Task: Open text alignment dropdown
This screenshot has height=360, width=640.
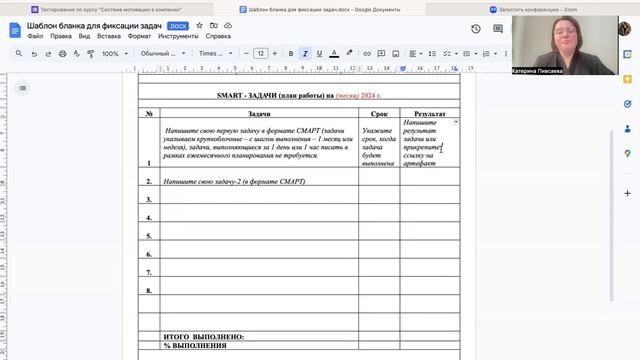Action: [416, 53]
